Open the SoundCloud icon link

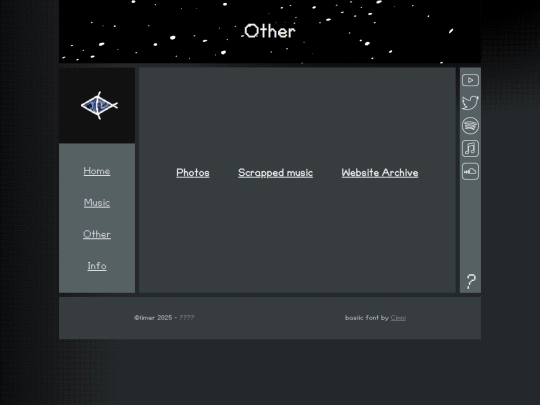click(470, 171)
